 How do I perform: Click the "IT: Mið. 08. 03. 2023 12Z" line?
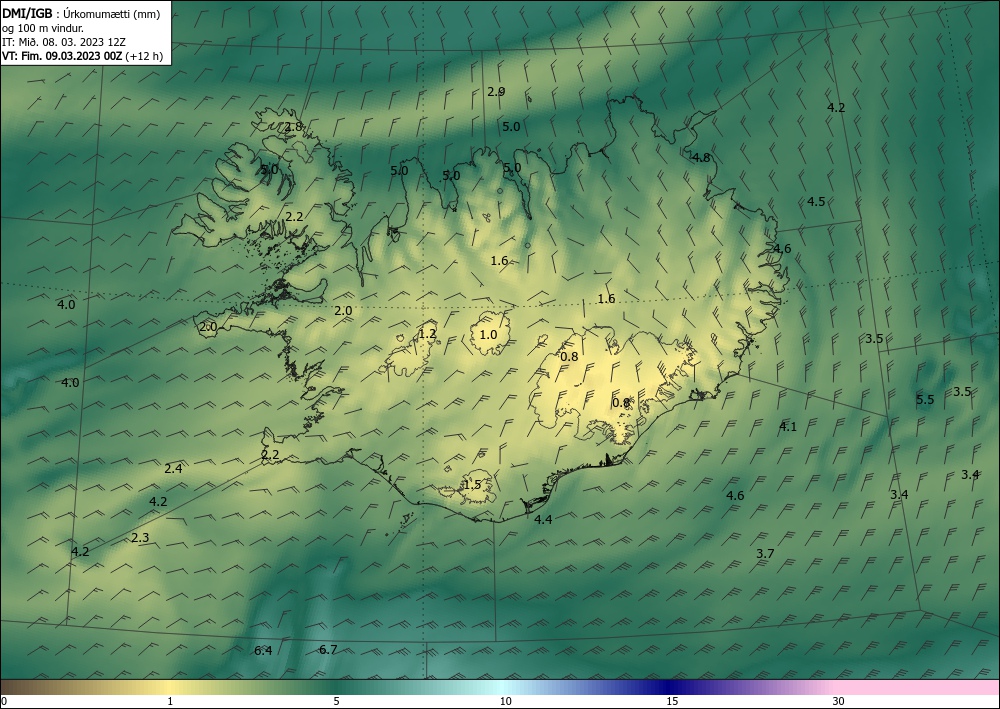(x=64, y=42)
